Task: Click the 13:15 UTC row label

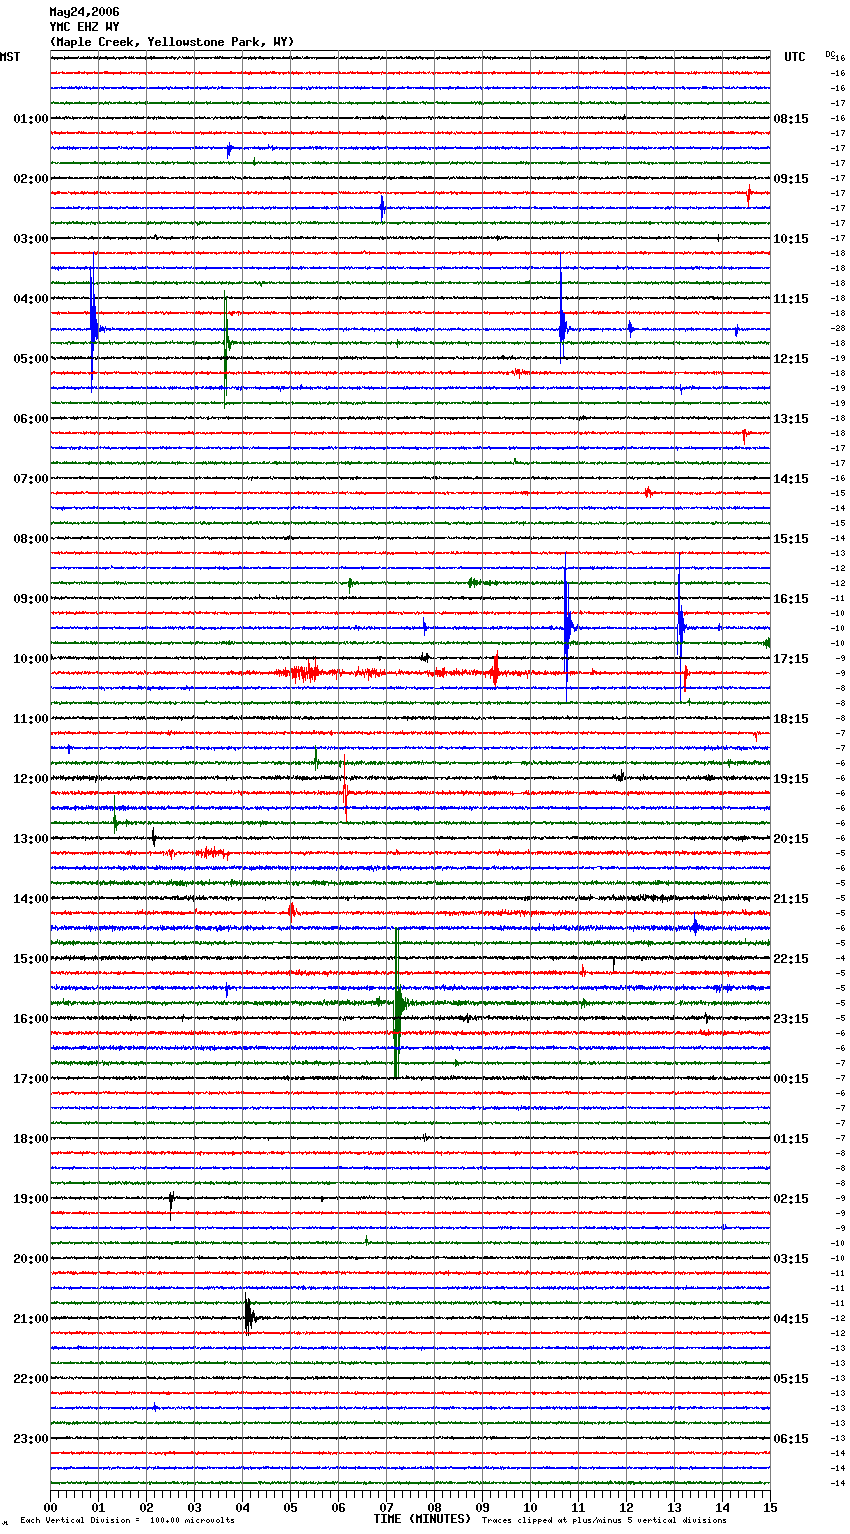Action: pos(791,419)
